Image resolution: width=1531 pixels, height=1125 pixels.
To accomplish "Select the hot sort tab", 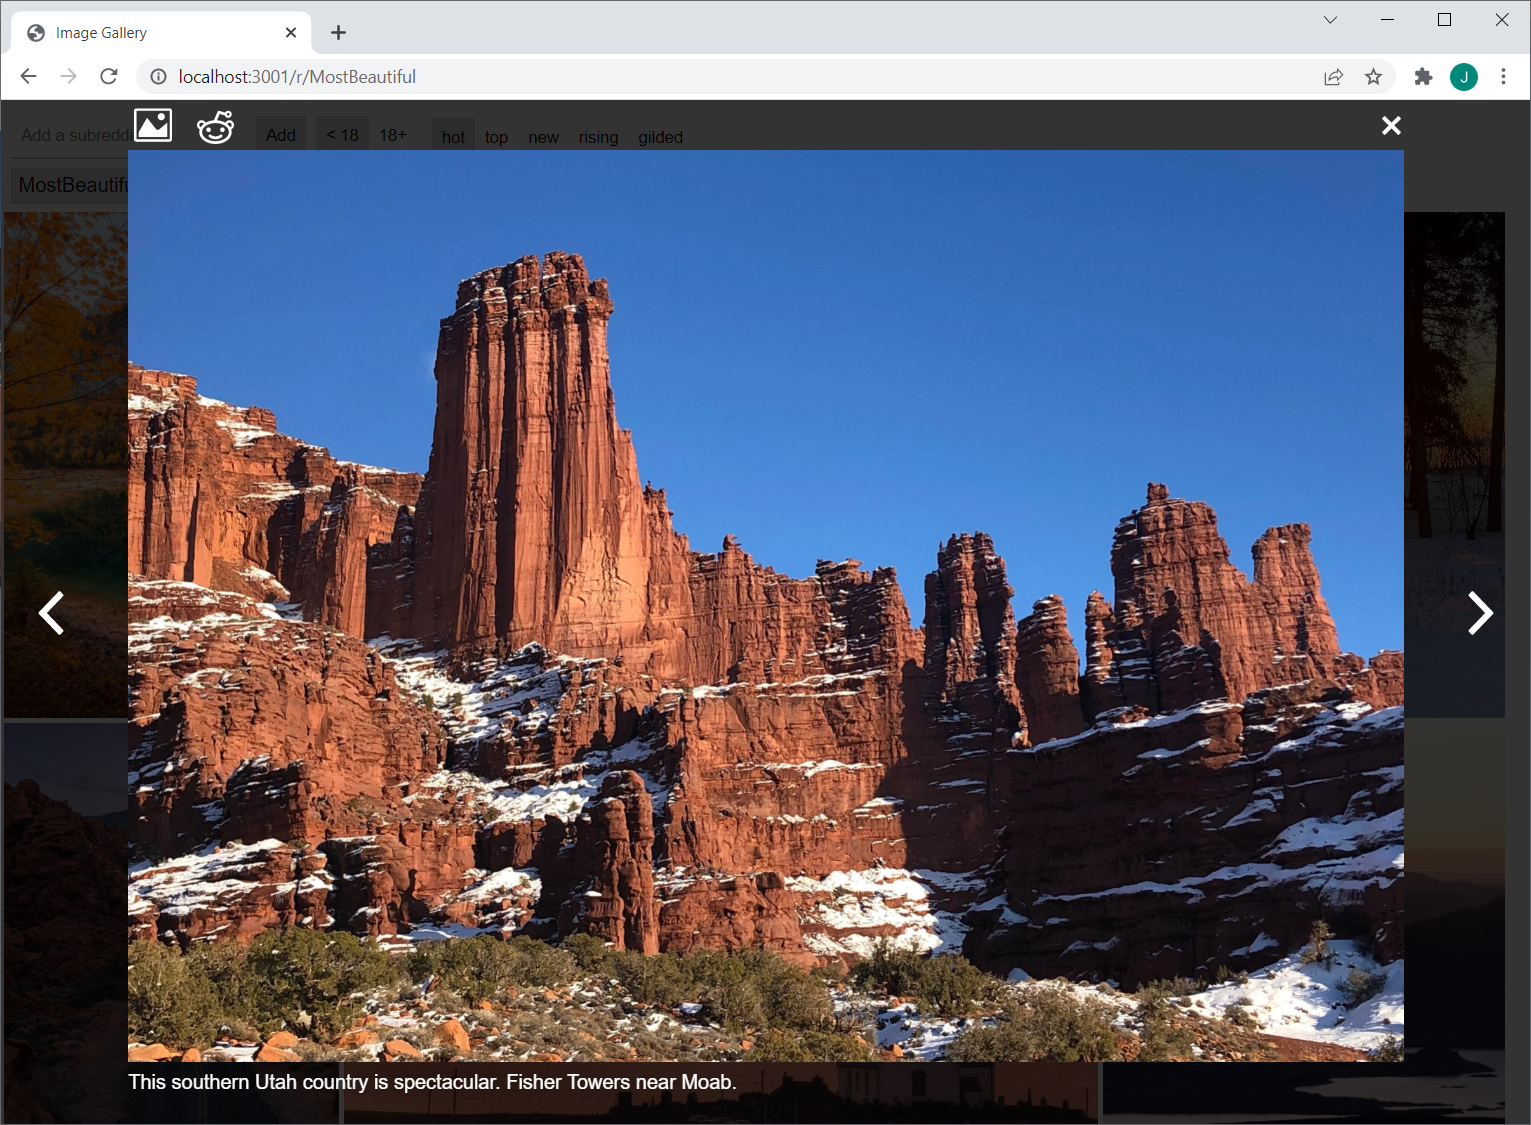I will pyautogui.click(x=453, y=137).
